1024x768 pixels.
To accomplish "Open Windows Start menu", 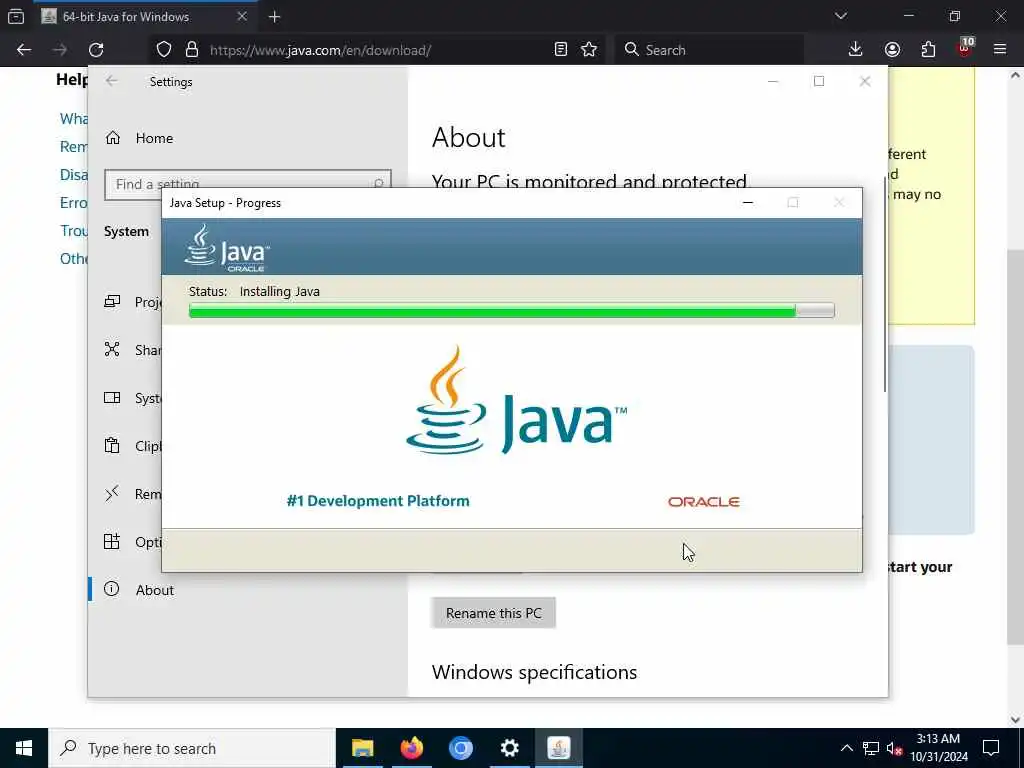I will 24,748.
